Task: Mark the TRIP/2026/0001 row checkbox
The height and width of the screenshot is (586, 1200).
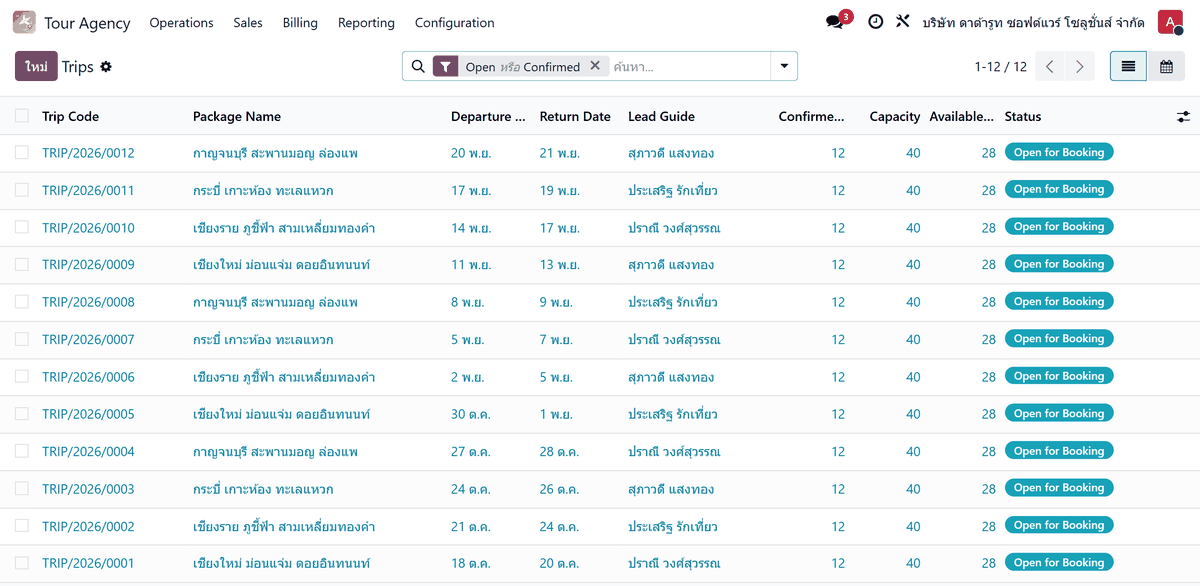Action: 22,563
